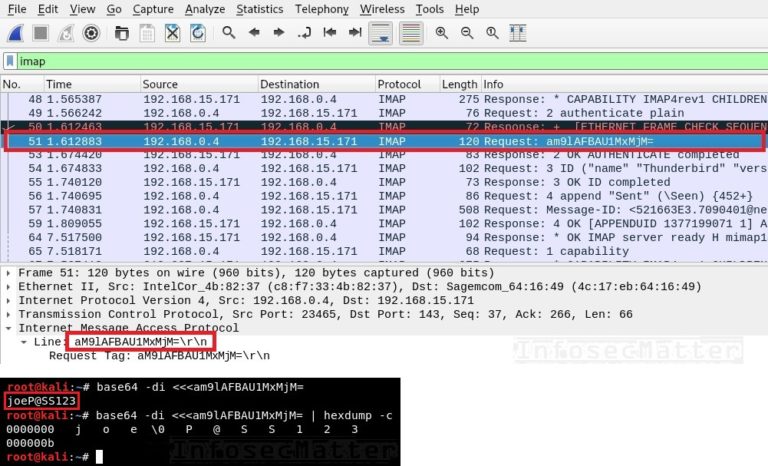
Task: Select the Request Tag detail line
Action: point(159,356)
